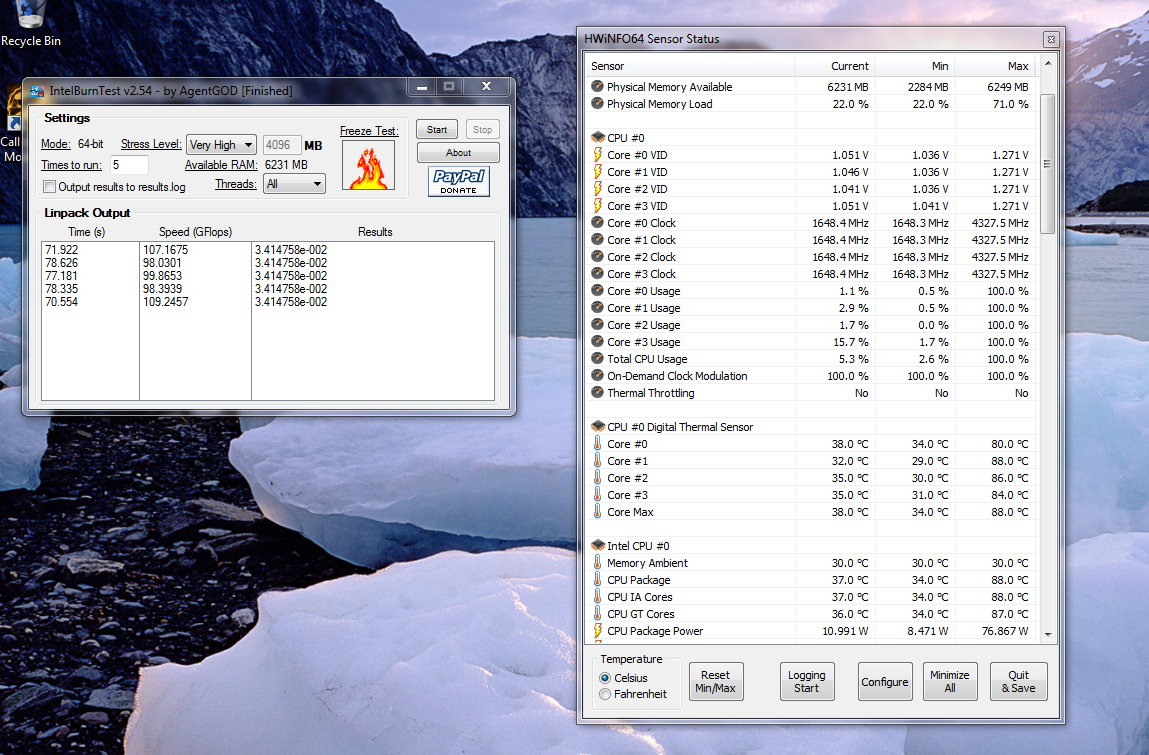
Task: Select the Celsius temperature option
Action: (605, 678)
